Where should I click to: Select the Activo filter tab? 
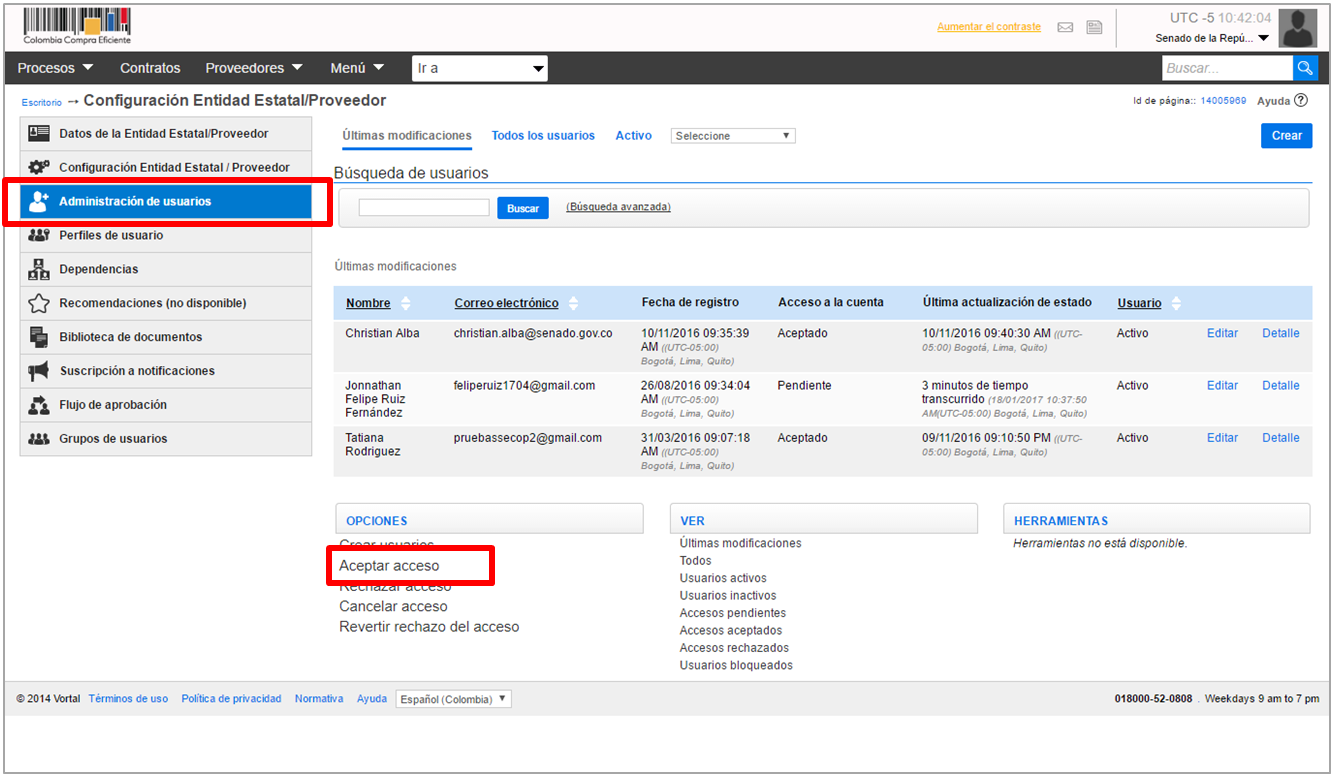[x=634, y=135]
